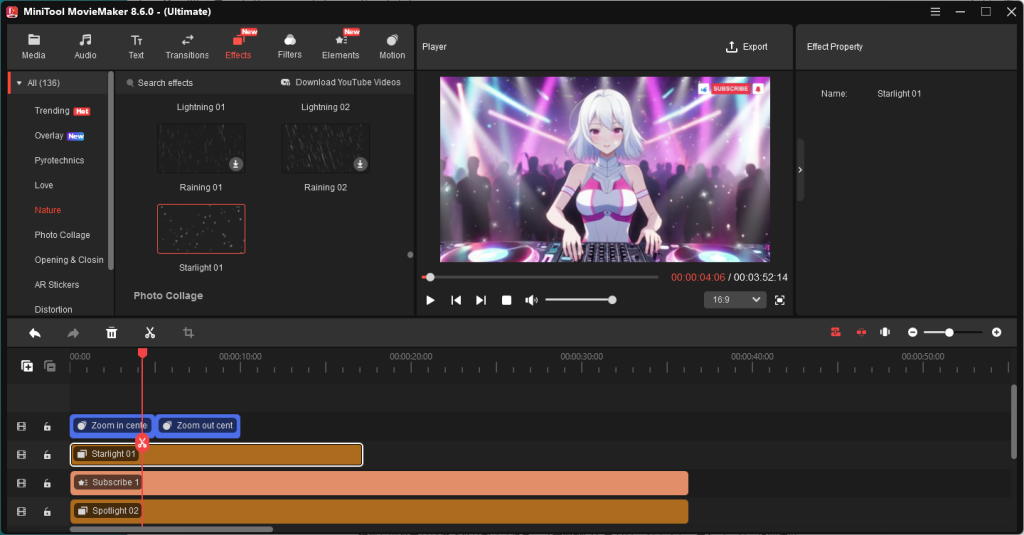
Task: Collapse the Effect Property side panel
Action: 800,170
